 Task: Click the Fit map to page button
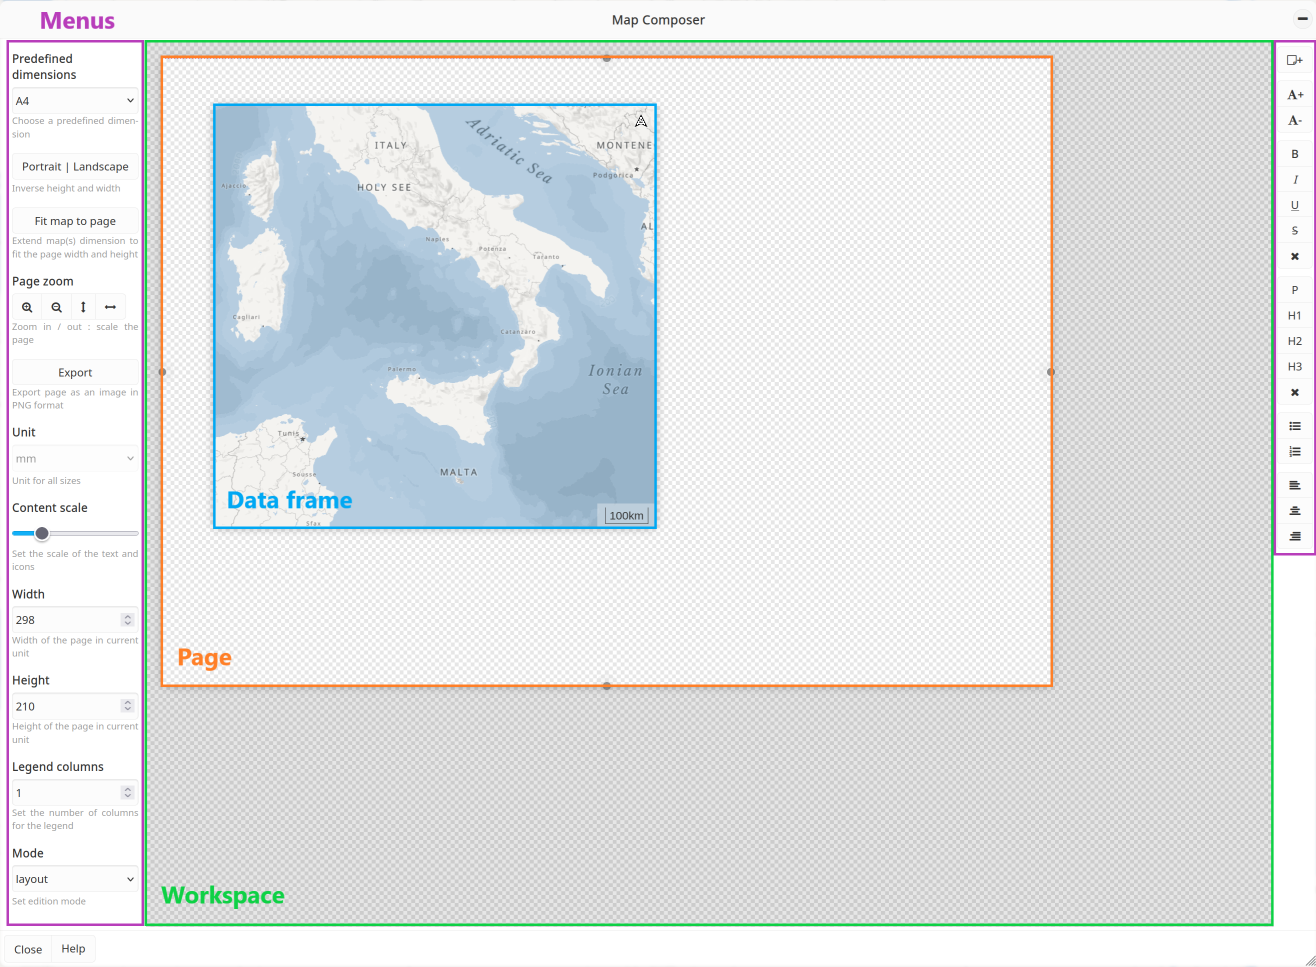pos(75,220)
